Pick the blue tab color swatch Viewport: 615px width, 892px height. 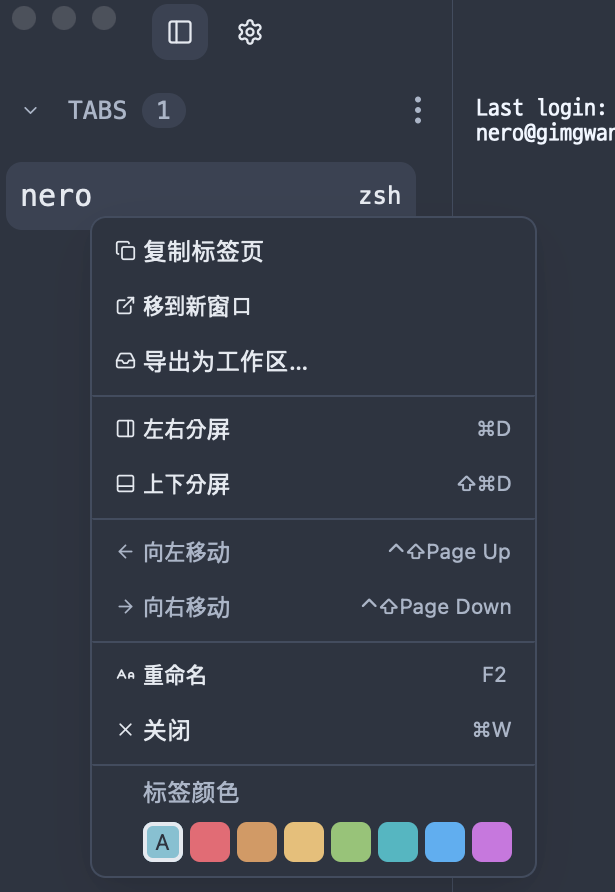coord(445,842)
